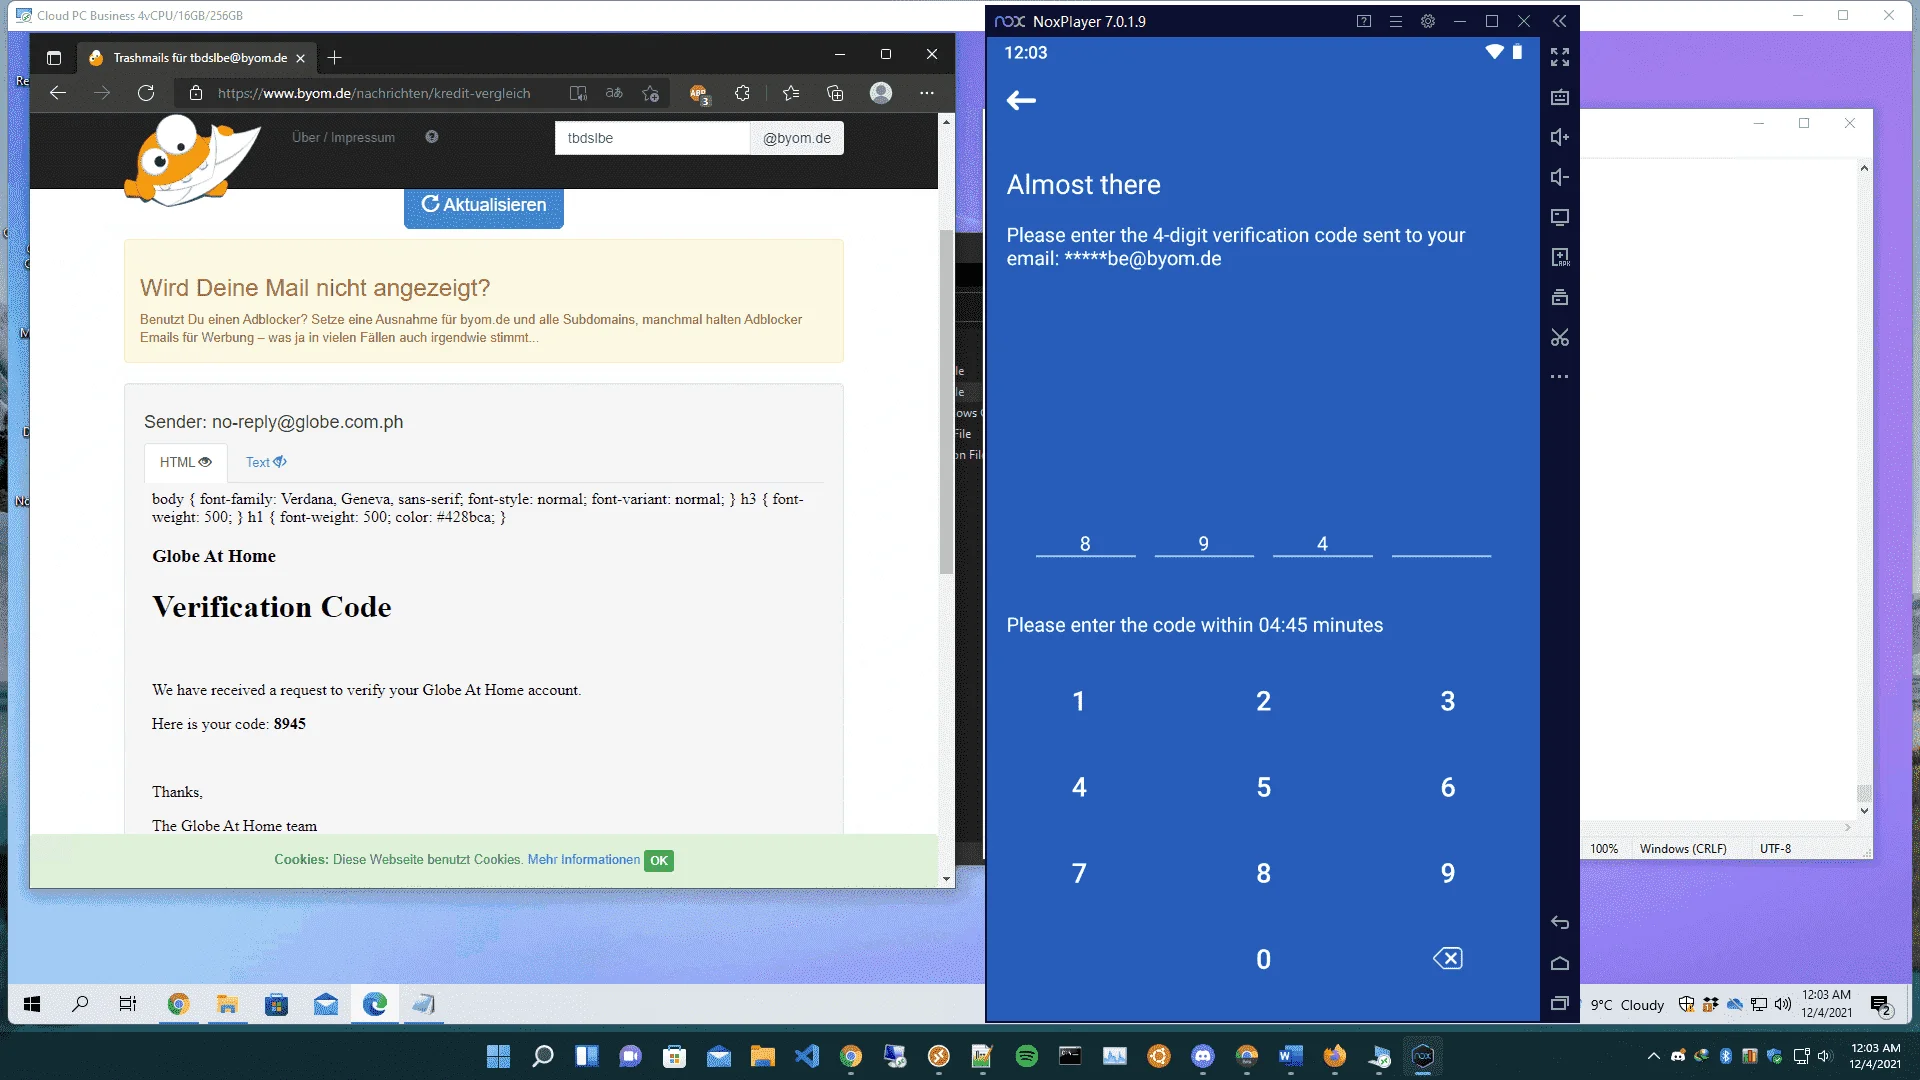Screen dimensions: 1920x1080
Task: Click NoxPlayer Android back button in sidebar
Action: click(1559, 923)
